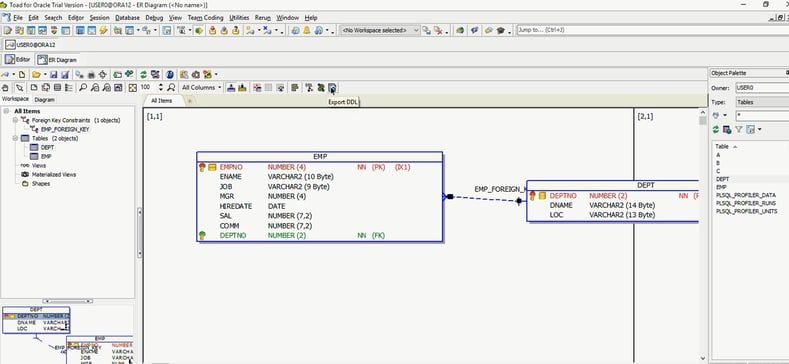Open the Type Tables dropdown in Object Palette
Viewport: 789px width, 364px height.
762,102
